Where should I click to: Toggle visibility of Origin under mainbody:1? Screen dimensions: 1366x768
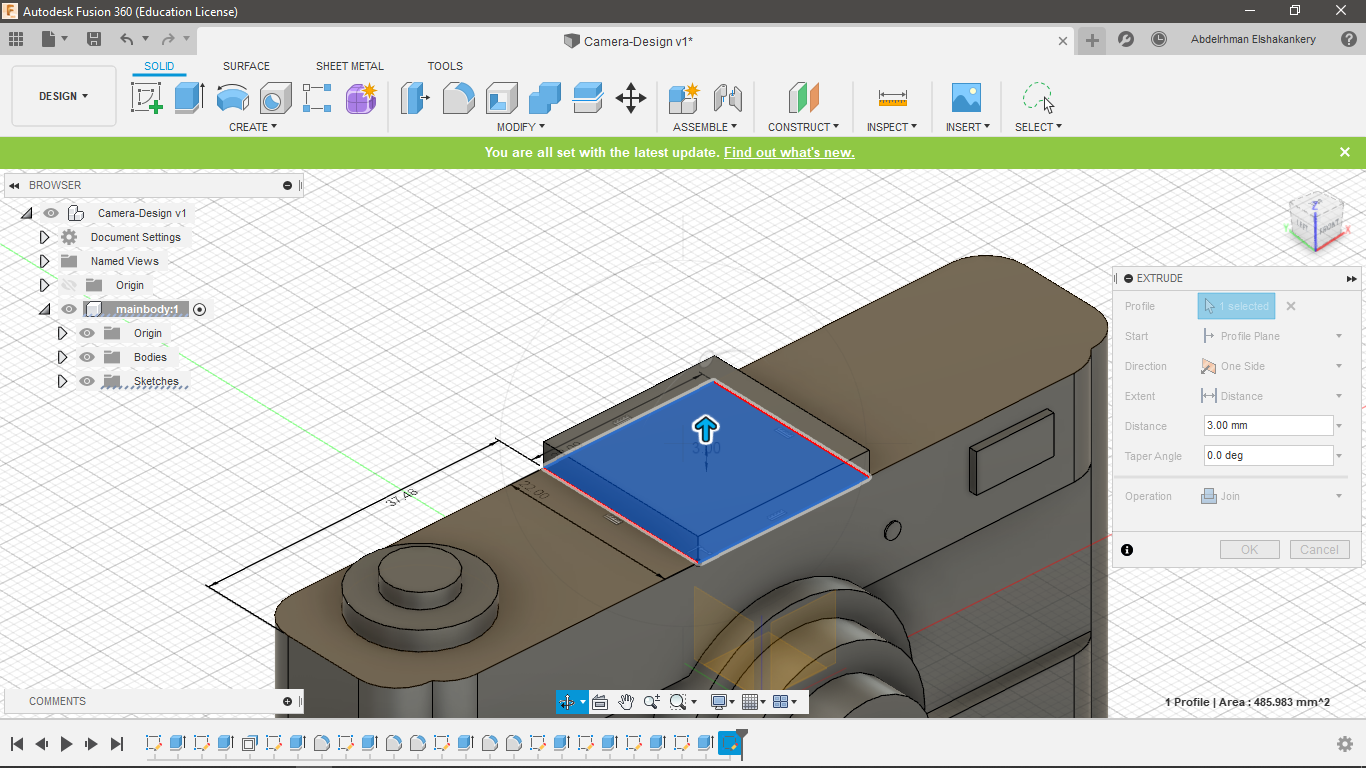pos(87,333)
